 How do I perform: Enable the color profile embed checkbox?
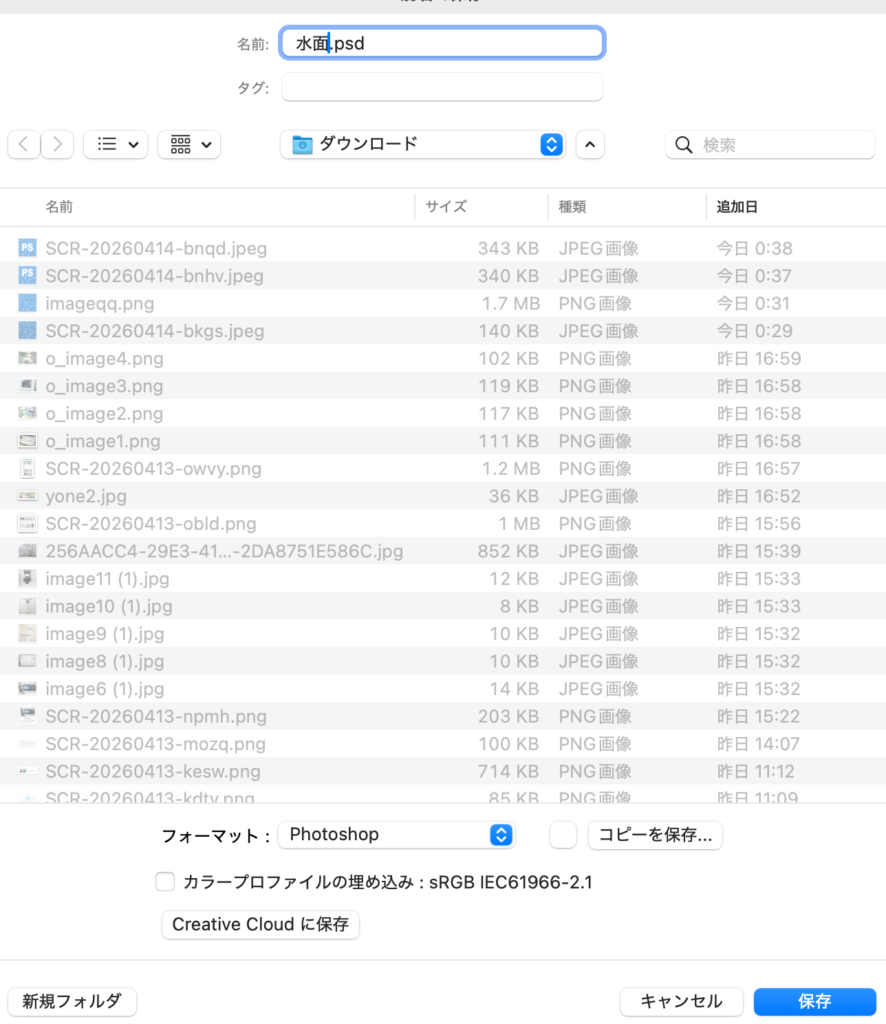point(165,882)
